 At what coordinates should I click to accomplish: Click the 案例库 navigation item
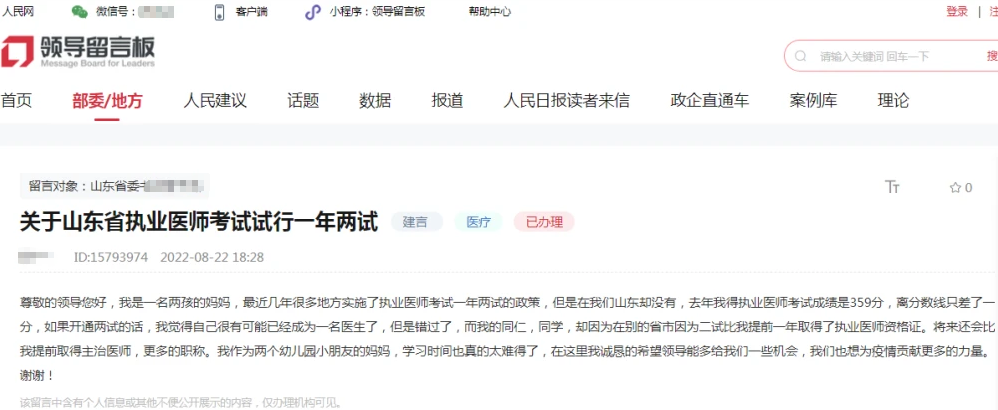[x=813, y=100]
